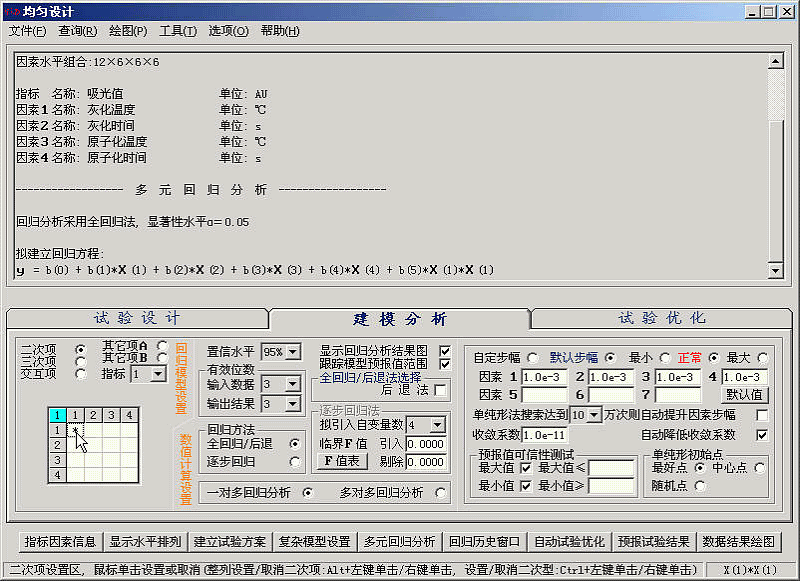The width and height of the screenshot is (800, 581).
Task: Open the 文件(F) menu
Action: pos(27,31)
